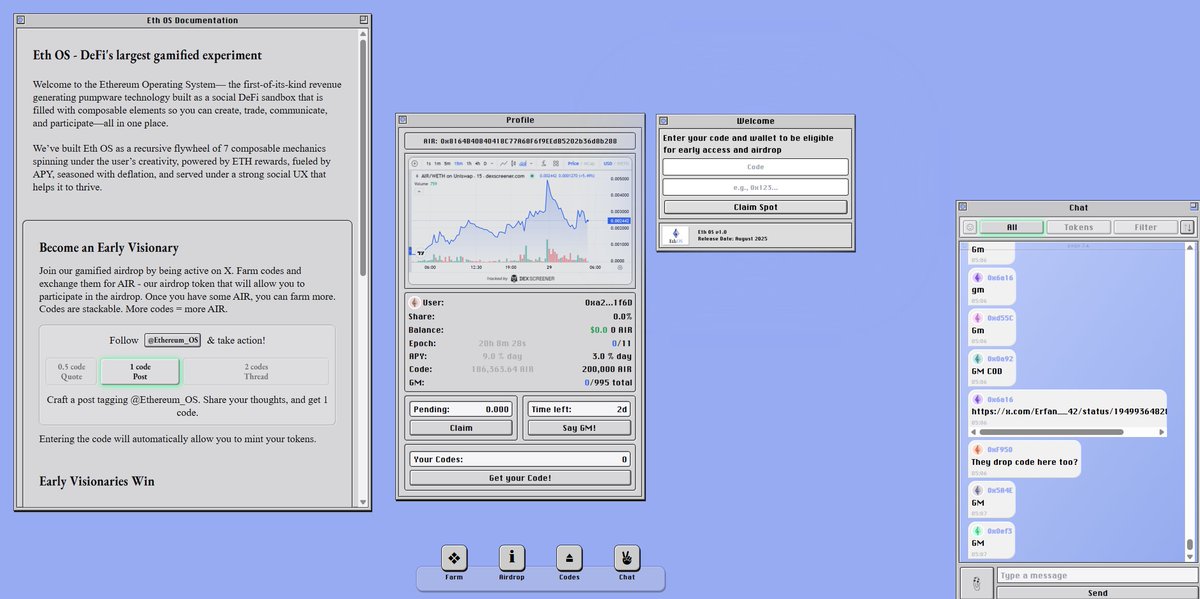Open the Filter tab in Chat
1200x599 pixels.
pos(1144,226)
